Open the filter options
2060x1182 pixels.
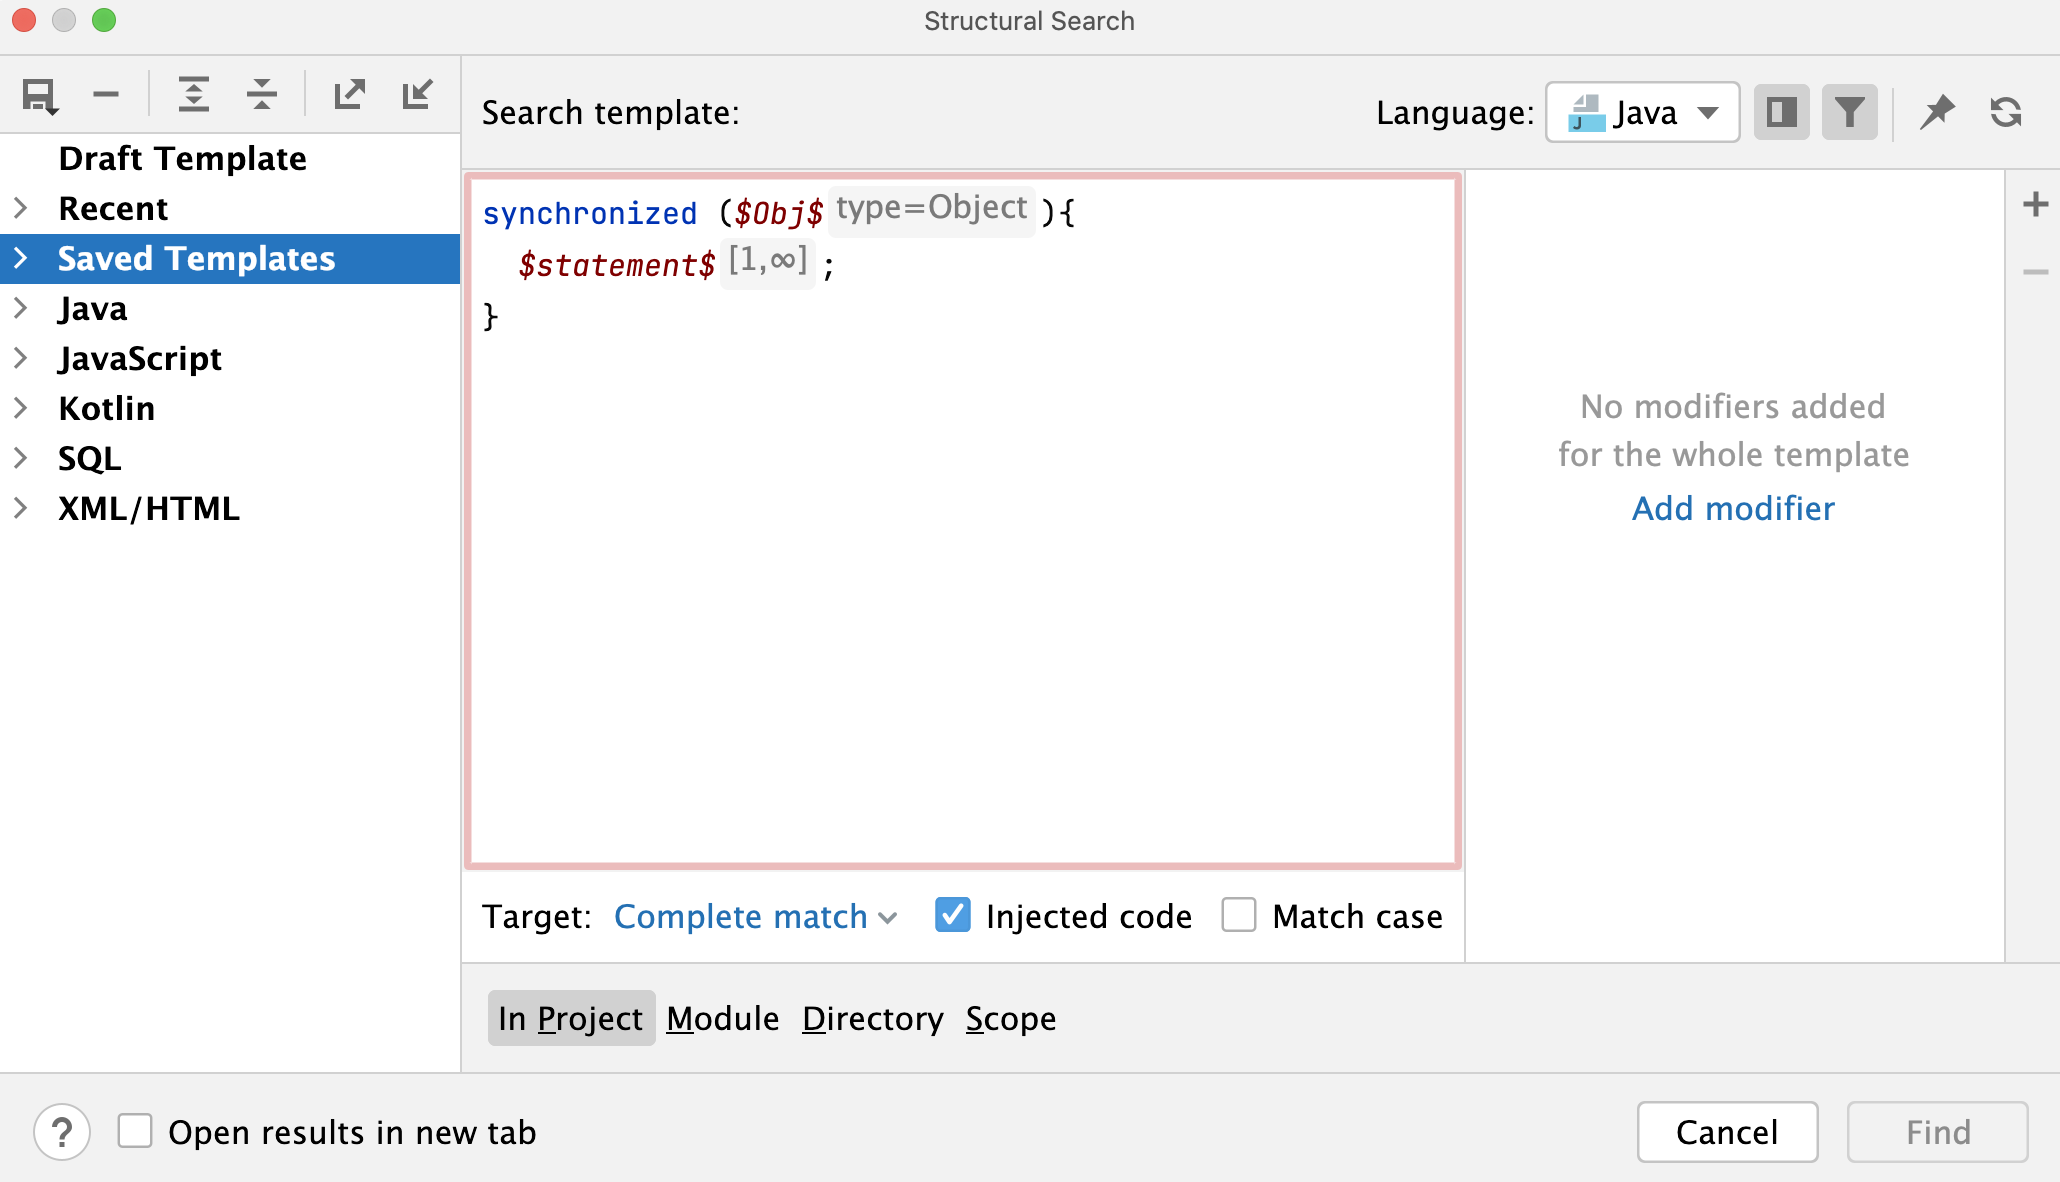(x=1849, y=111)
